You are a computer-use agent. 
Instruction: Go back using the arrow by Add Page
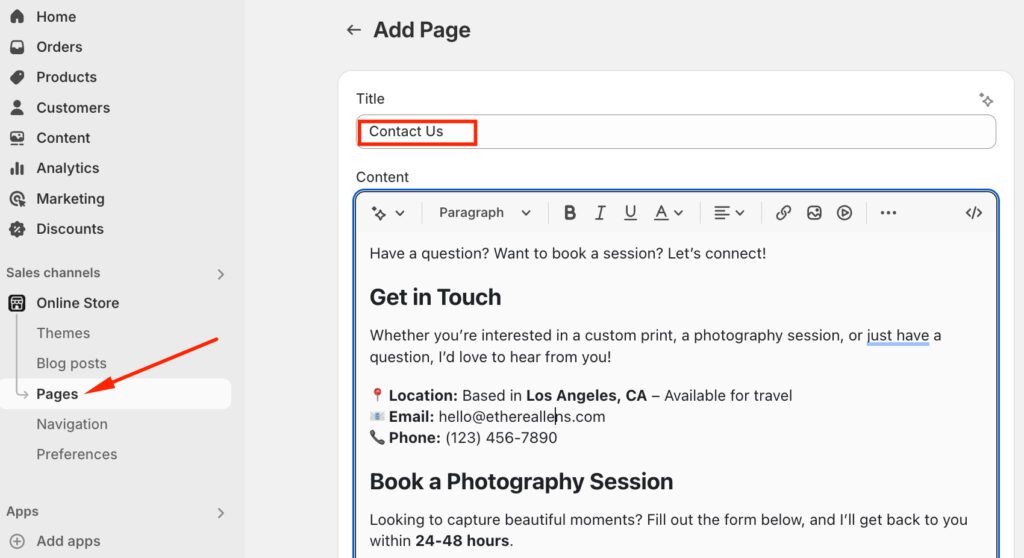coord(353,30)
